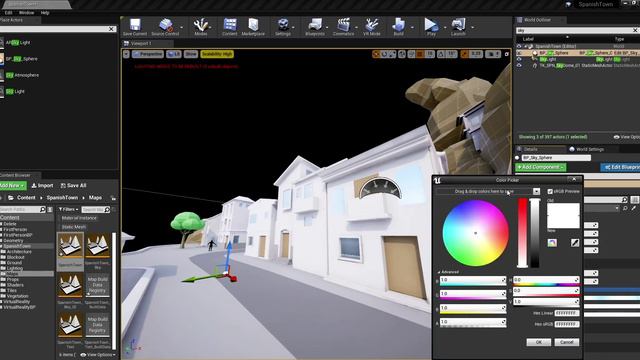Switch to the Viewport 1 tab

pyautogui.click(x=141, y=43)
